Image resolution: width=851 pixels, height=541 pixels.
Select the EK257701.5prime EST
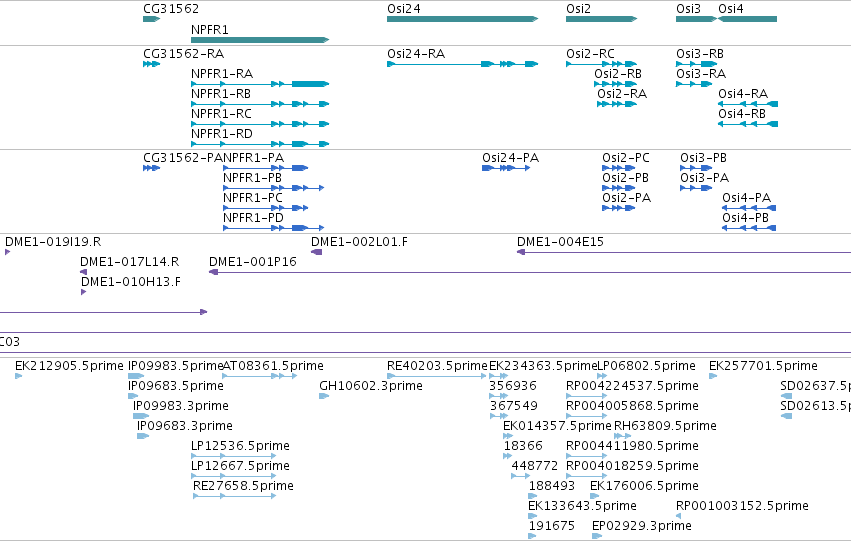coord(713,376)
